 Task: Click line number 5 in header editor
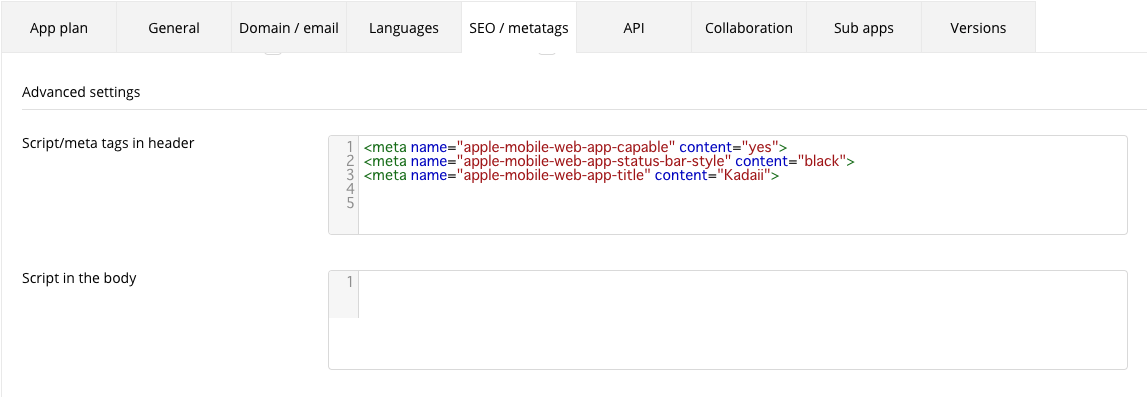point(350,203)
